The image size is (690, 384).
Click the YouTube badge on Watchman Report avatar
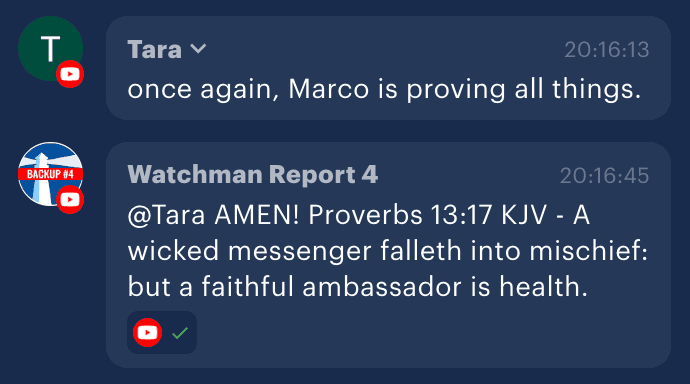(x=70, y=200)
